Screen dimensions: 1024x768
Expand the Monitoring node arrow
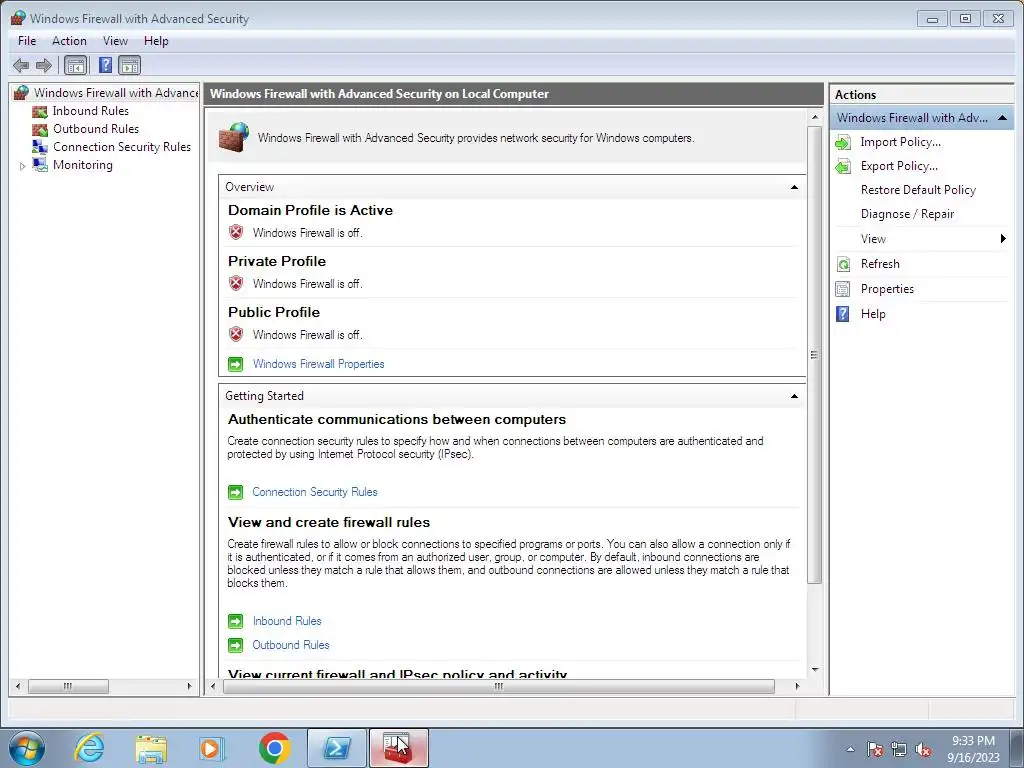(x=22, y=167)
